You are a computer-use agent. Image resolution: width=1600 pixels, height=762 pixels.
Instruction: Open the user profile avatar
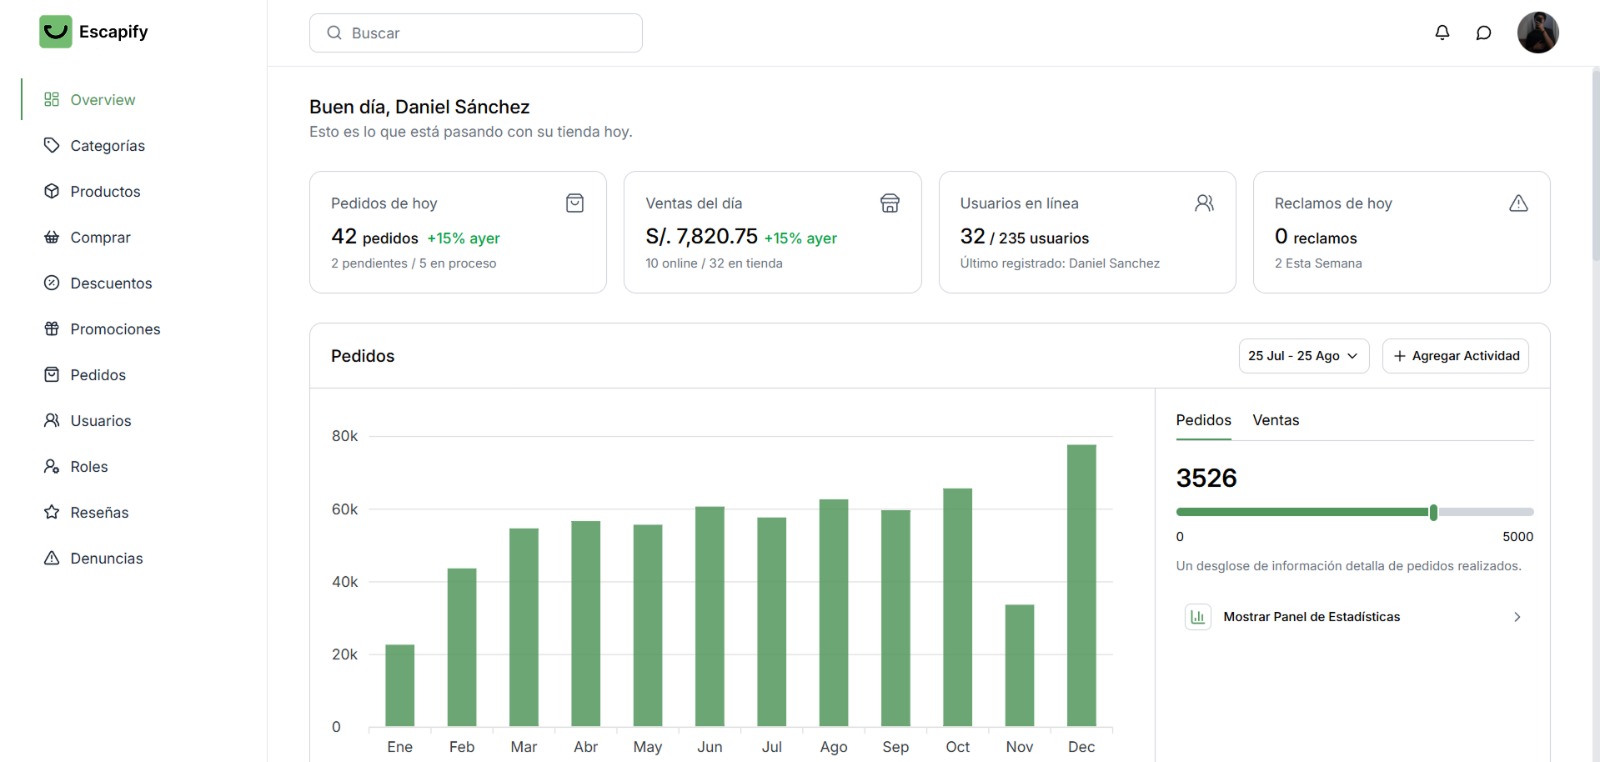1537,33
